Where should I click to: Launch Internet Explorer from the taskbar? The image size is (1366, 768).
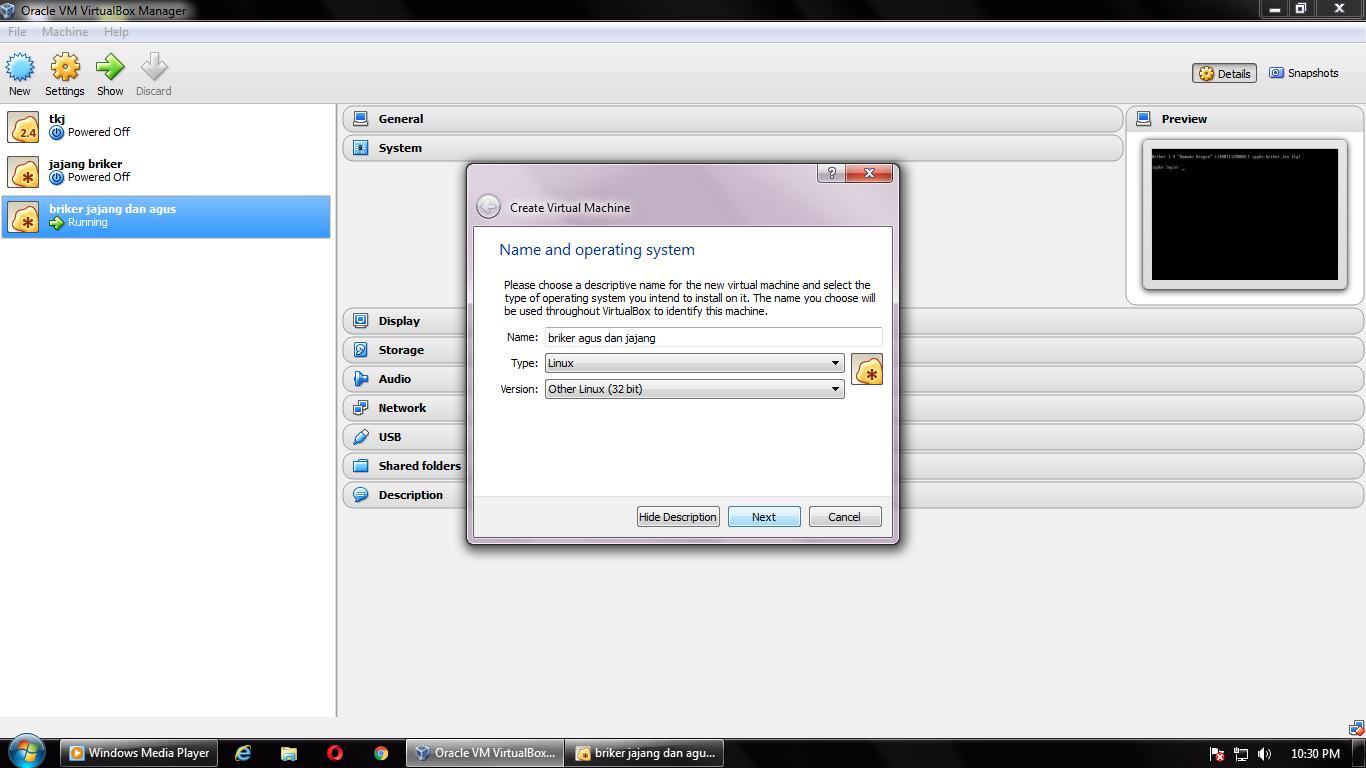tap(243, 753)
